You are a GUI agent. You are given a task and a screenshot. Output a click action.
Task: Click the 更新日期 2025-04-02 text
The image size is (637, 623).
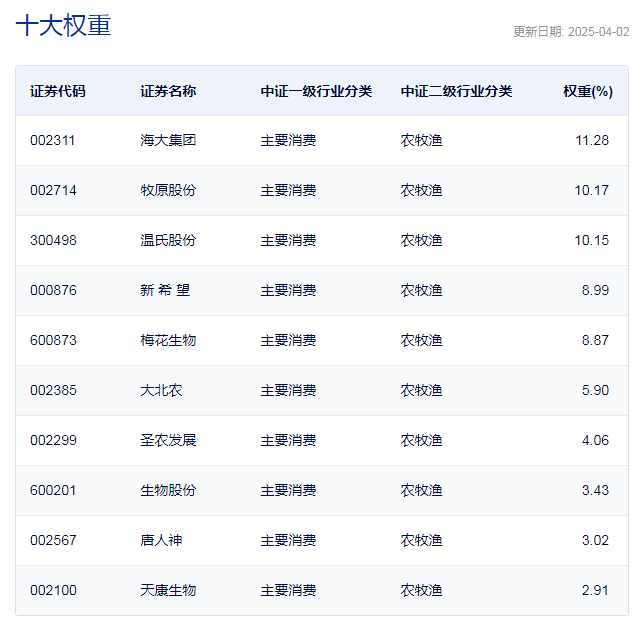click(x=571, y=31)
